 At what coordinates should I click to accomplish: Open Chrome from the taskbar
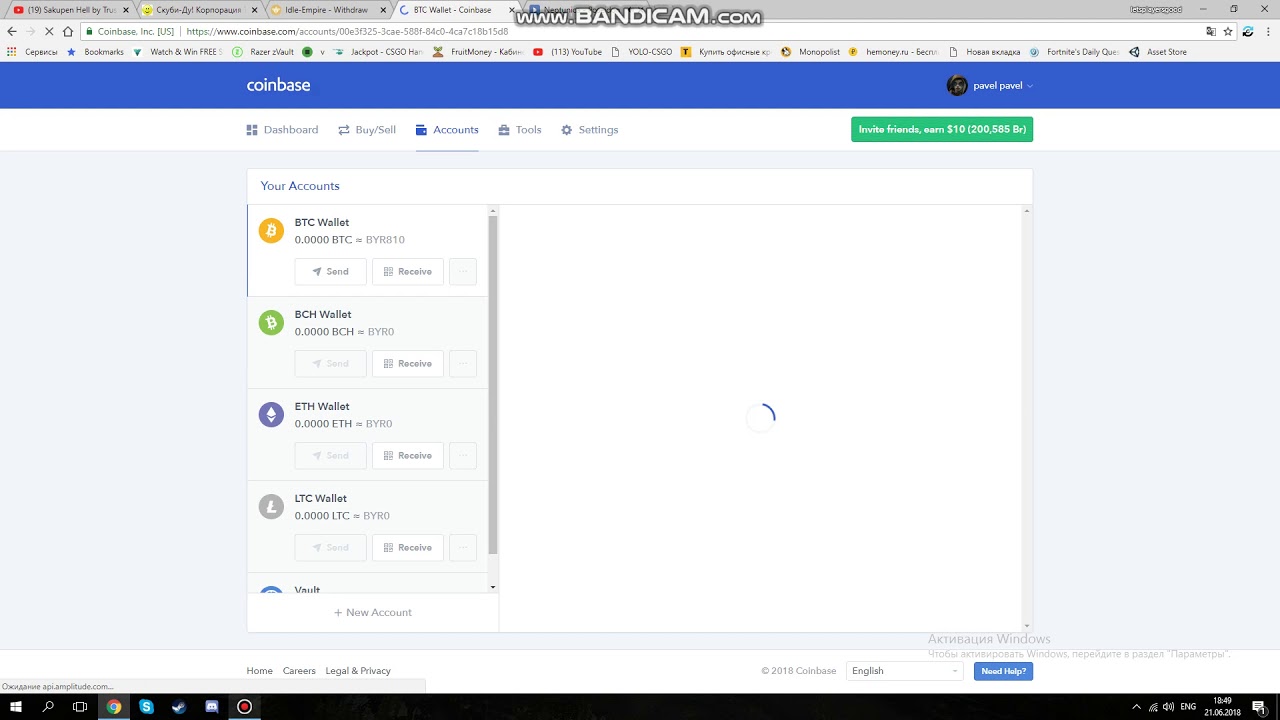[114, 706]
